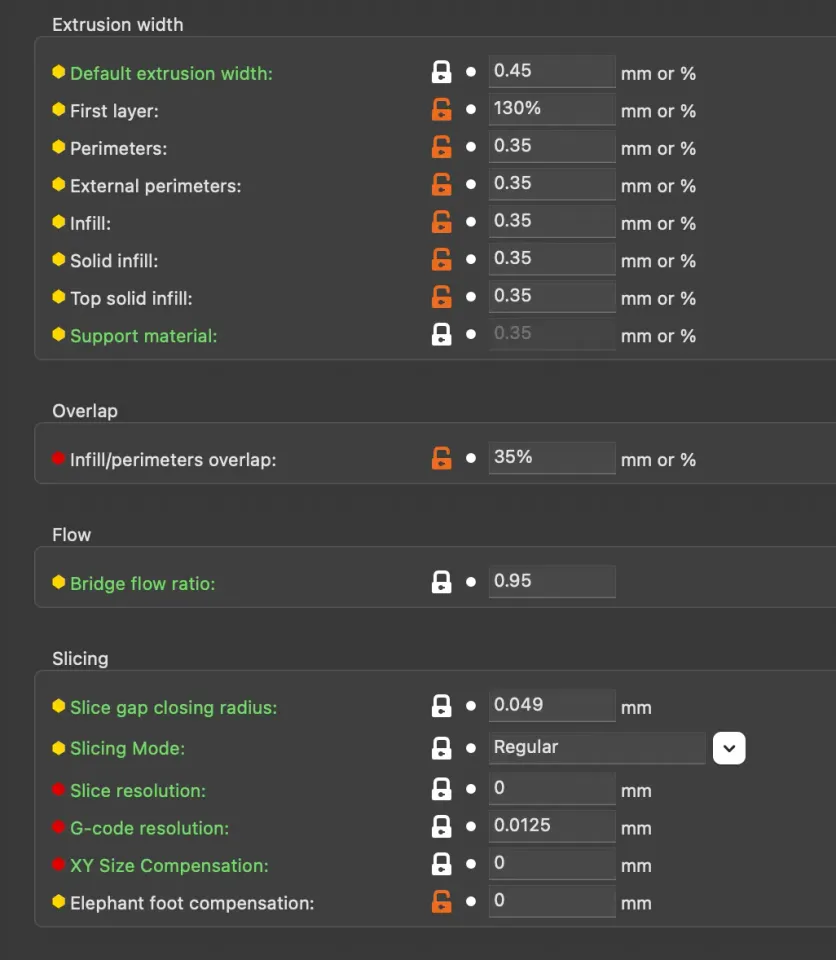
Task: Click the orange unlocked icon for First layer
Action: [441, 110]
